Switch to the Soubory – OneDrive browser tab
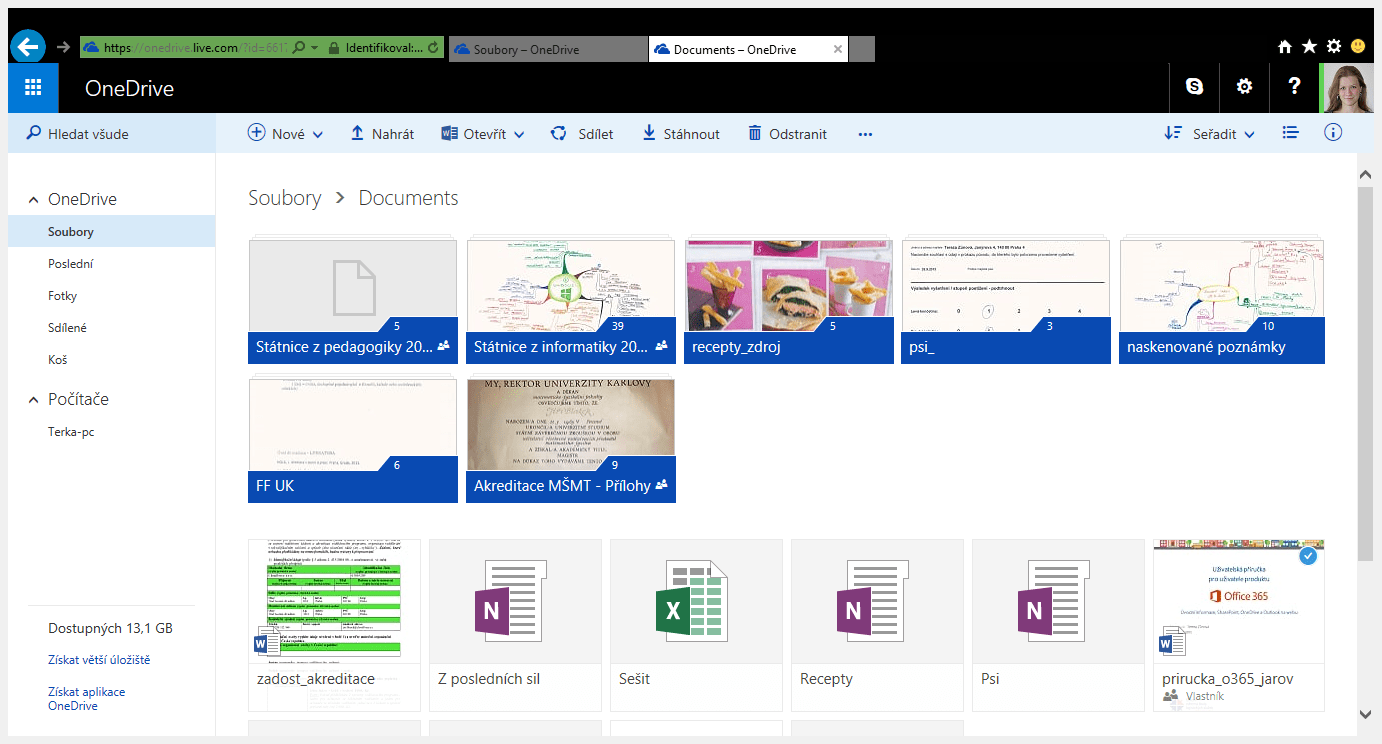Screen dimensions: 1382x744 [x=547, y=48]
